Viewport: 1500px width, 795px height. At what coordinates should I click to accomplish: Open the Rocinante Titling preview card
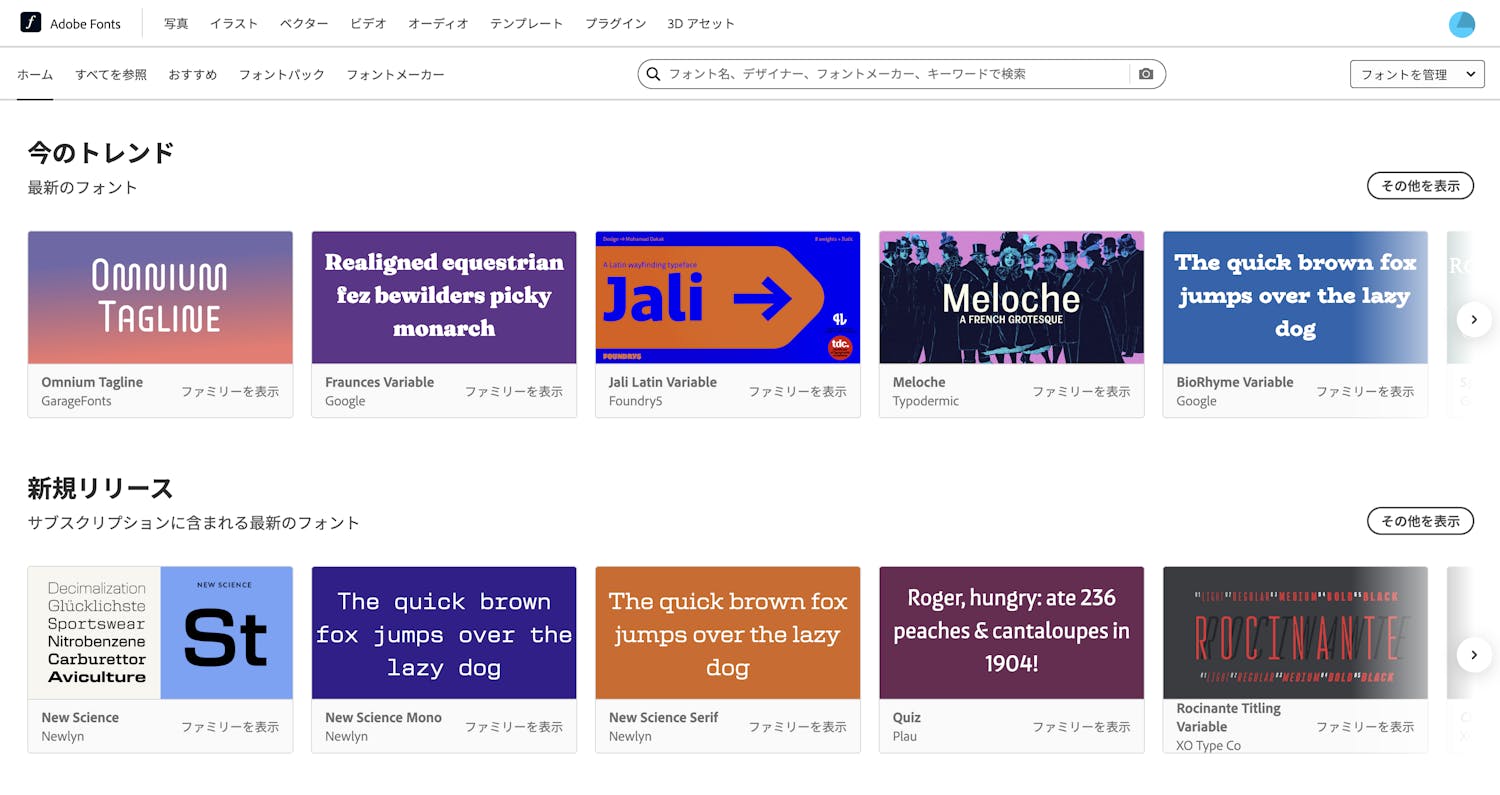1295,633
